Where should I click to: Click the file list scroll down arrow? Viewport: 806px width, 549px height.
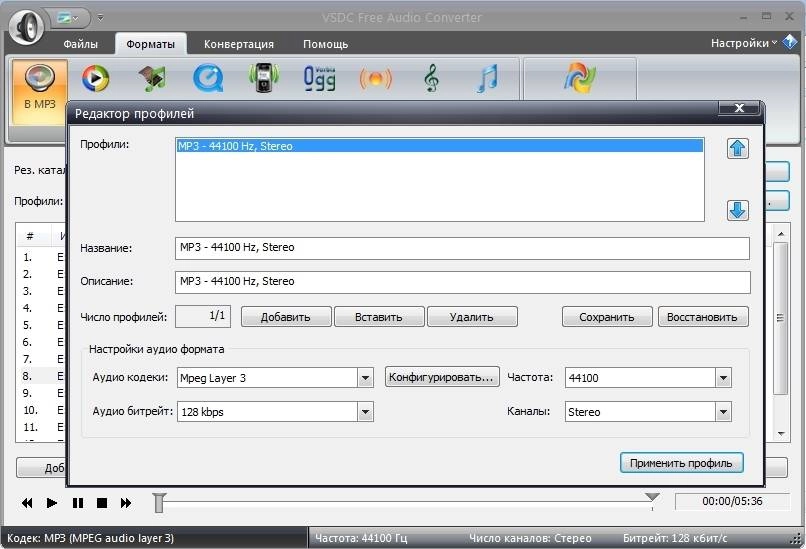[x=781, y=434]
